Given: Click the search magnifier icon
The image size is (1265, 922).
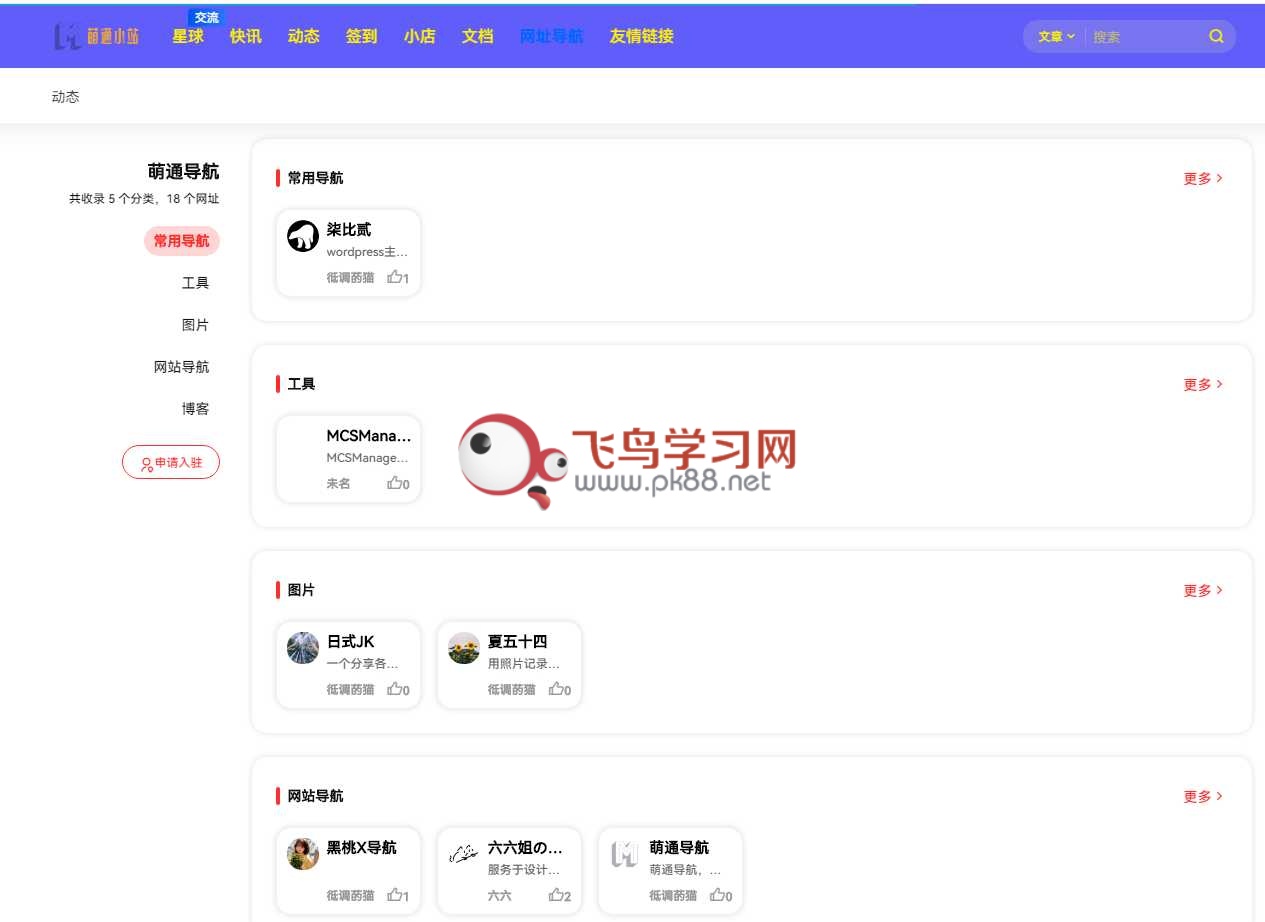Looking at the screenshot, I should pyautogui.click(x=1216, y=37).
